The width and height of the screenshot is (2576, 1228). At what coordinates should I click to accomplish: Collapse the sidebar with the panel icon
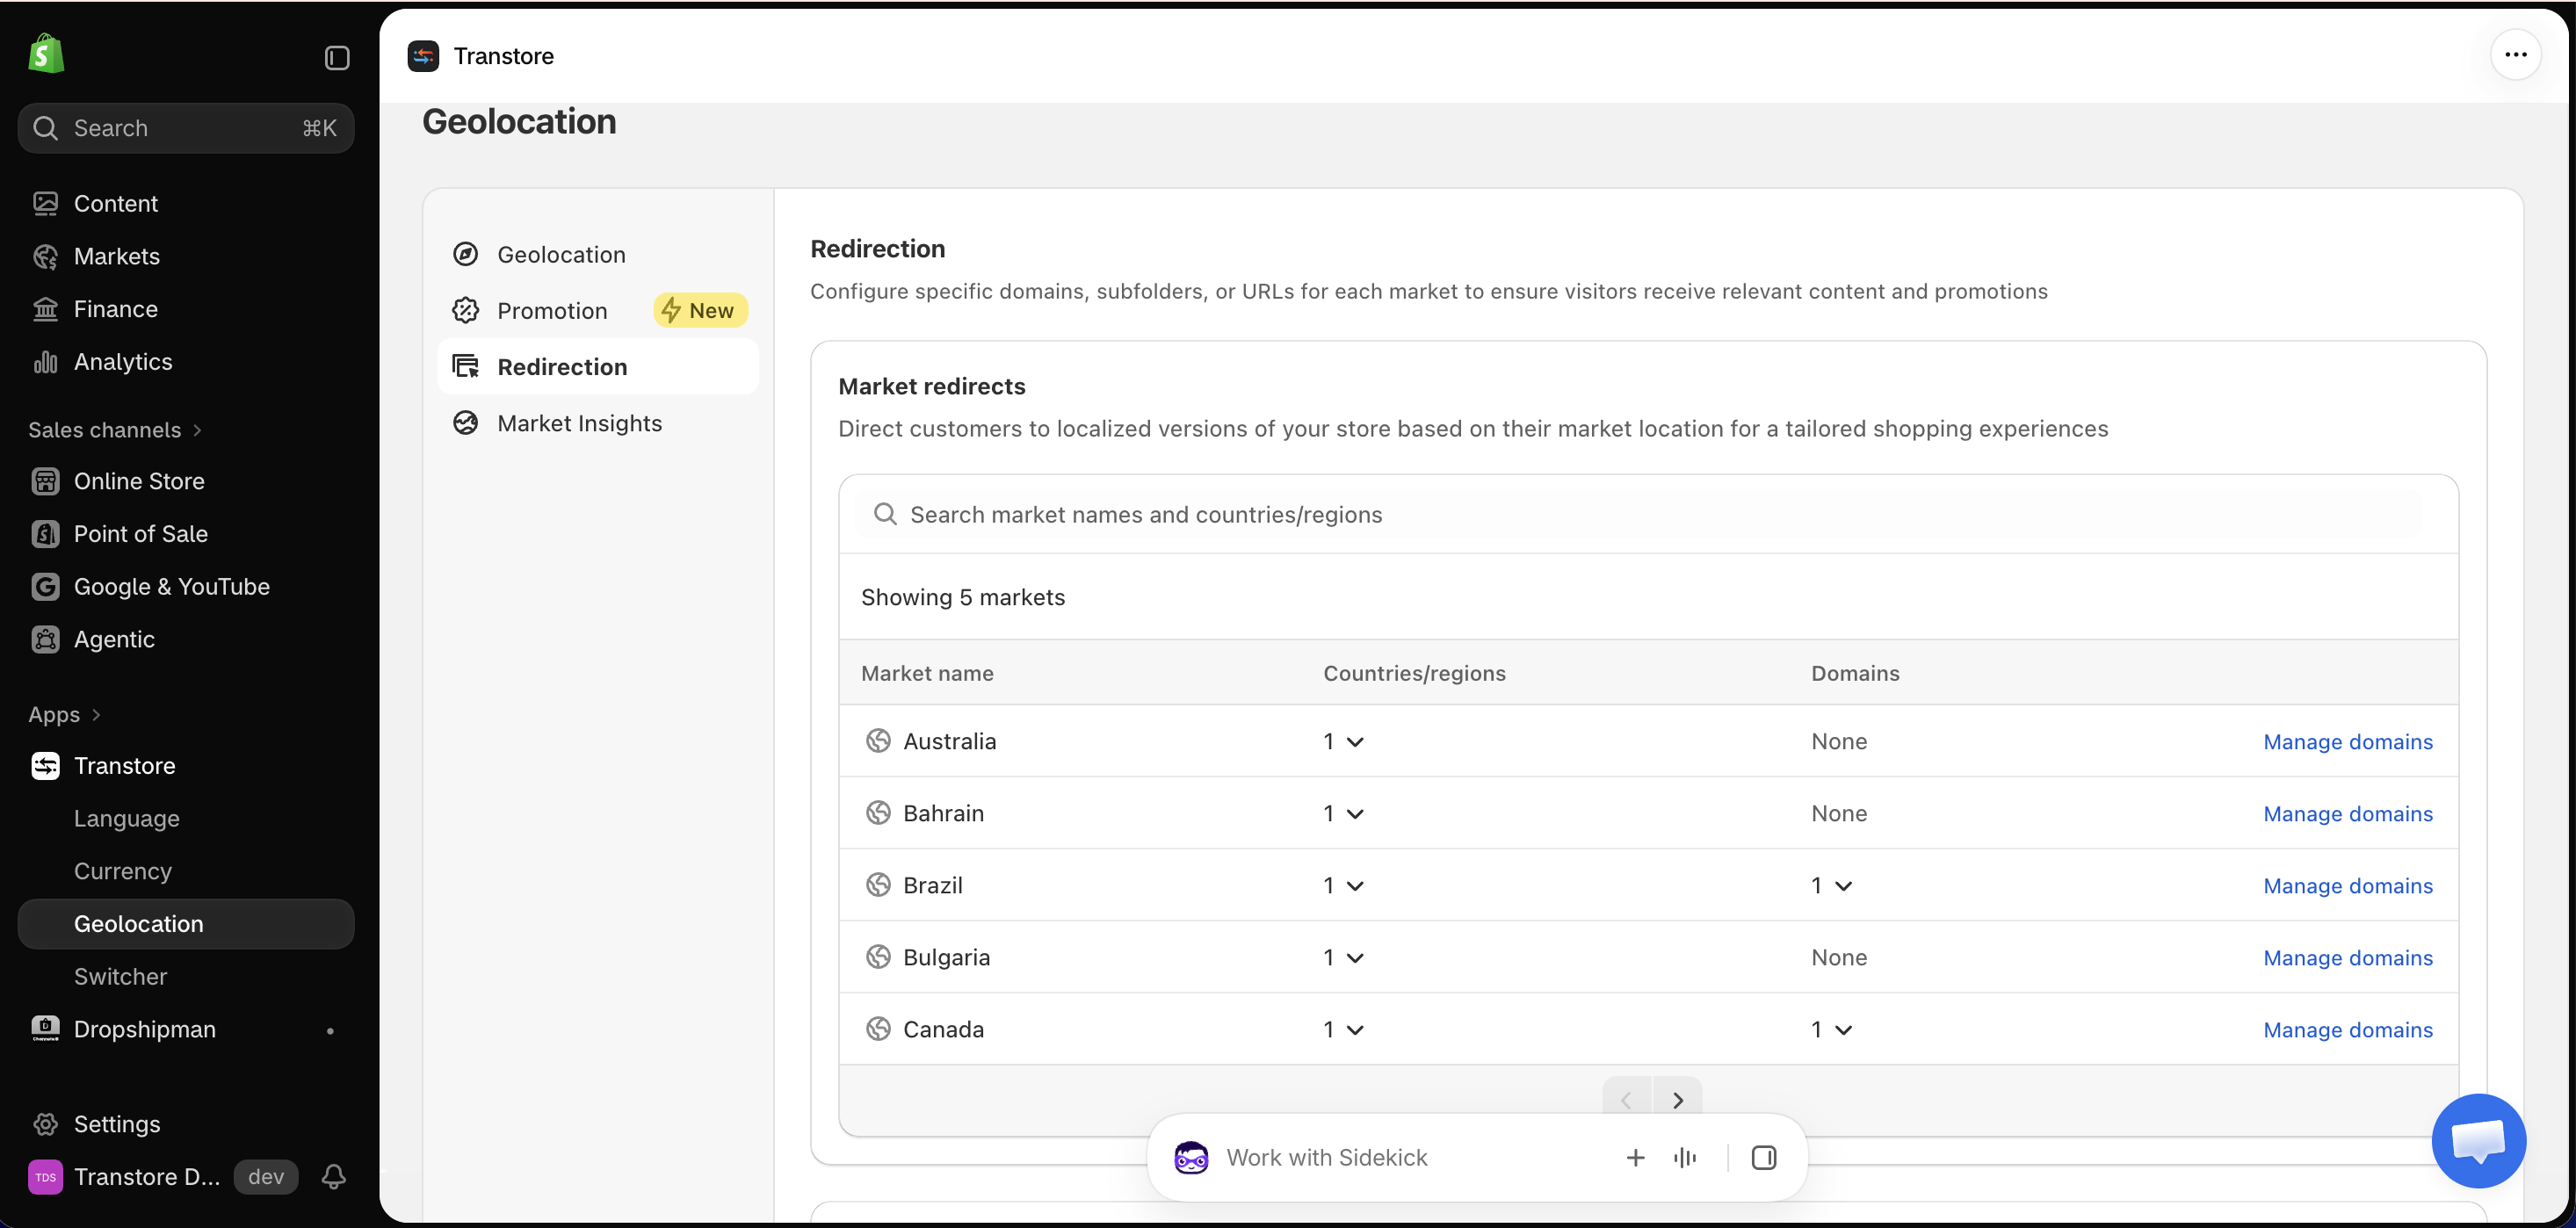point(337,58)
